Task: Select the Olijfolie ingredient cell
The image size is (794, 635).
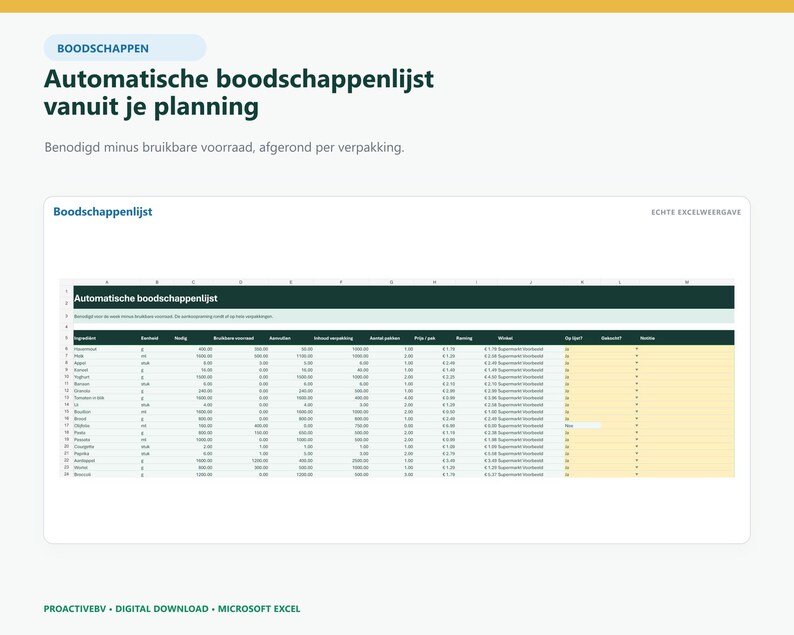Action: (106, 426)
